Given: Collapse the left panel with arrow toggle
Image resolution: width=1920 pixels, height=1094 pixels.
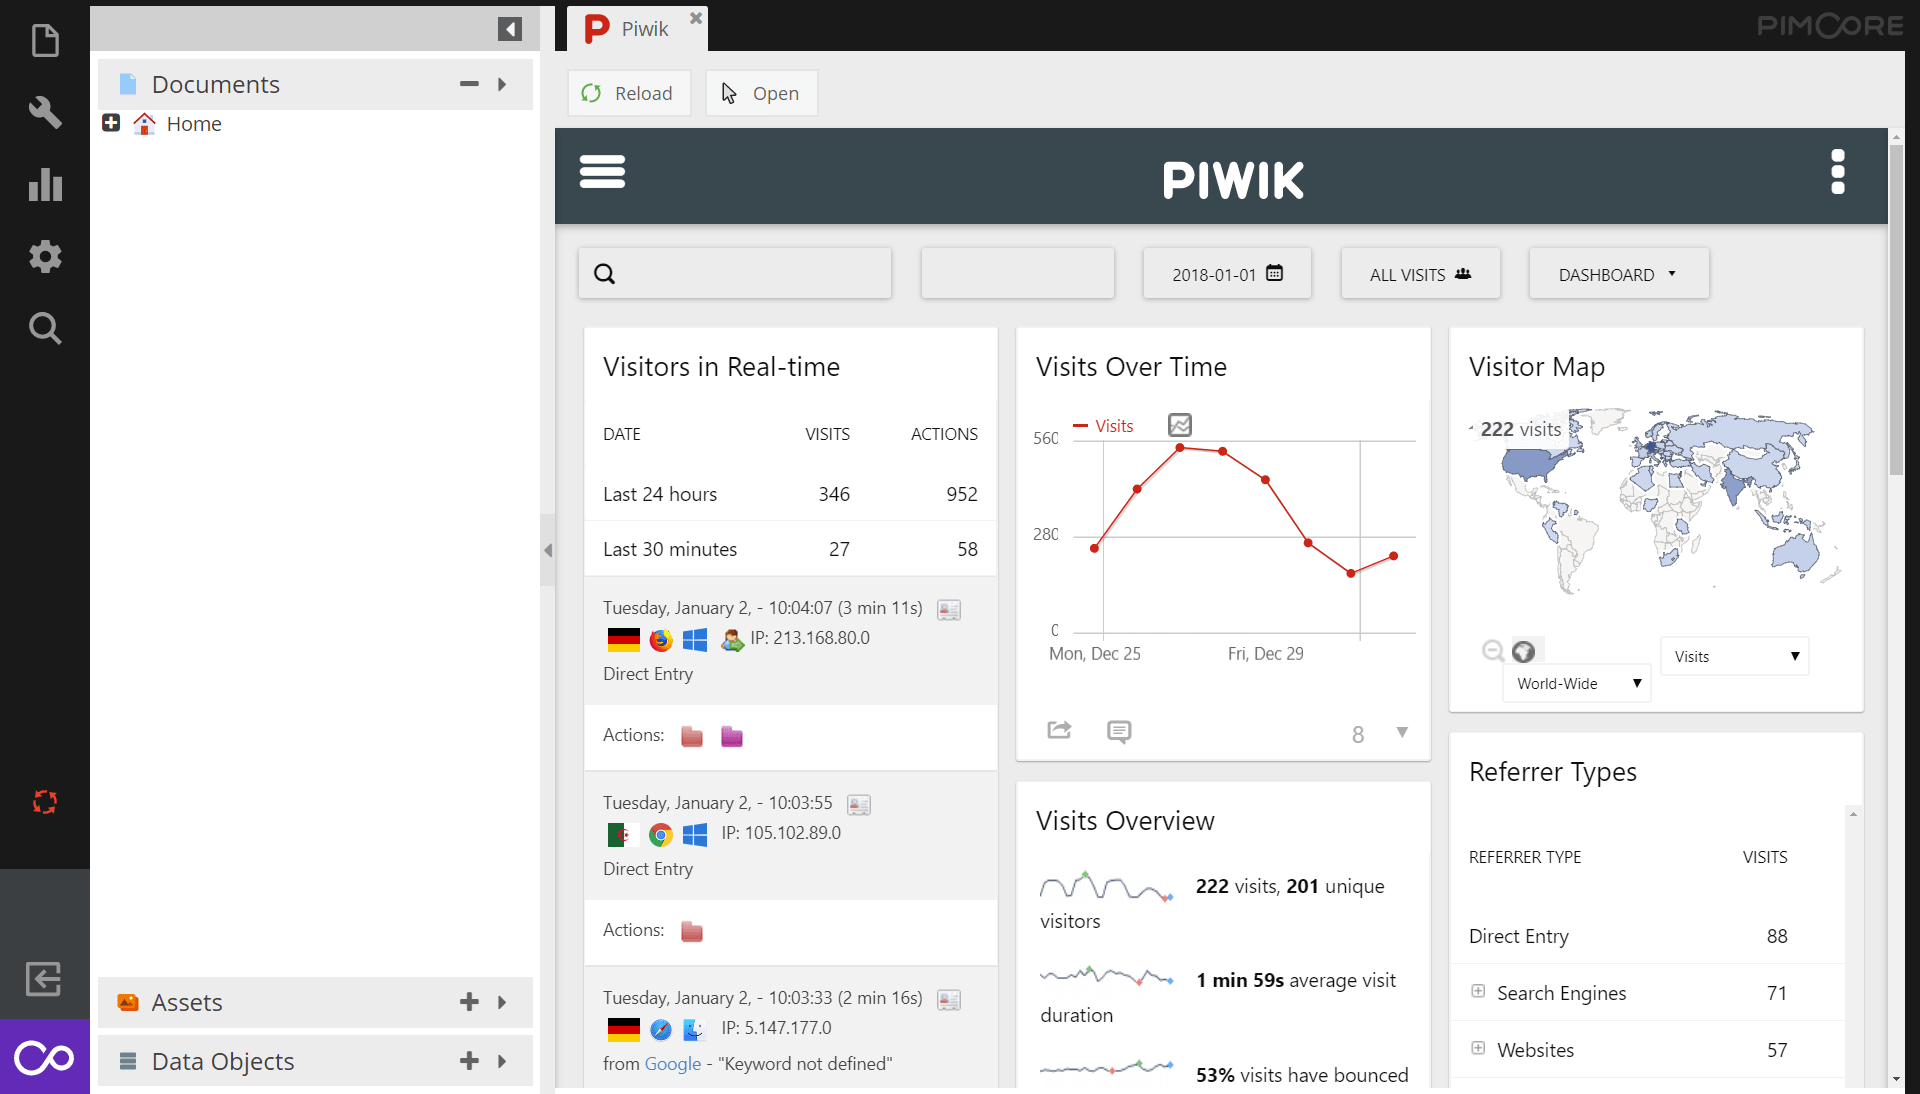Looking at the screenshot, I should tap(510, 29).
